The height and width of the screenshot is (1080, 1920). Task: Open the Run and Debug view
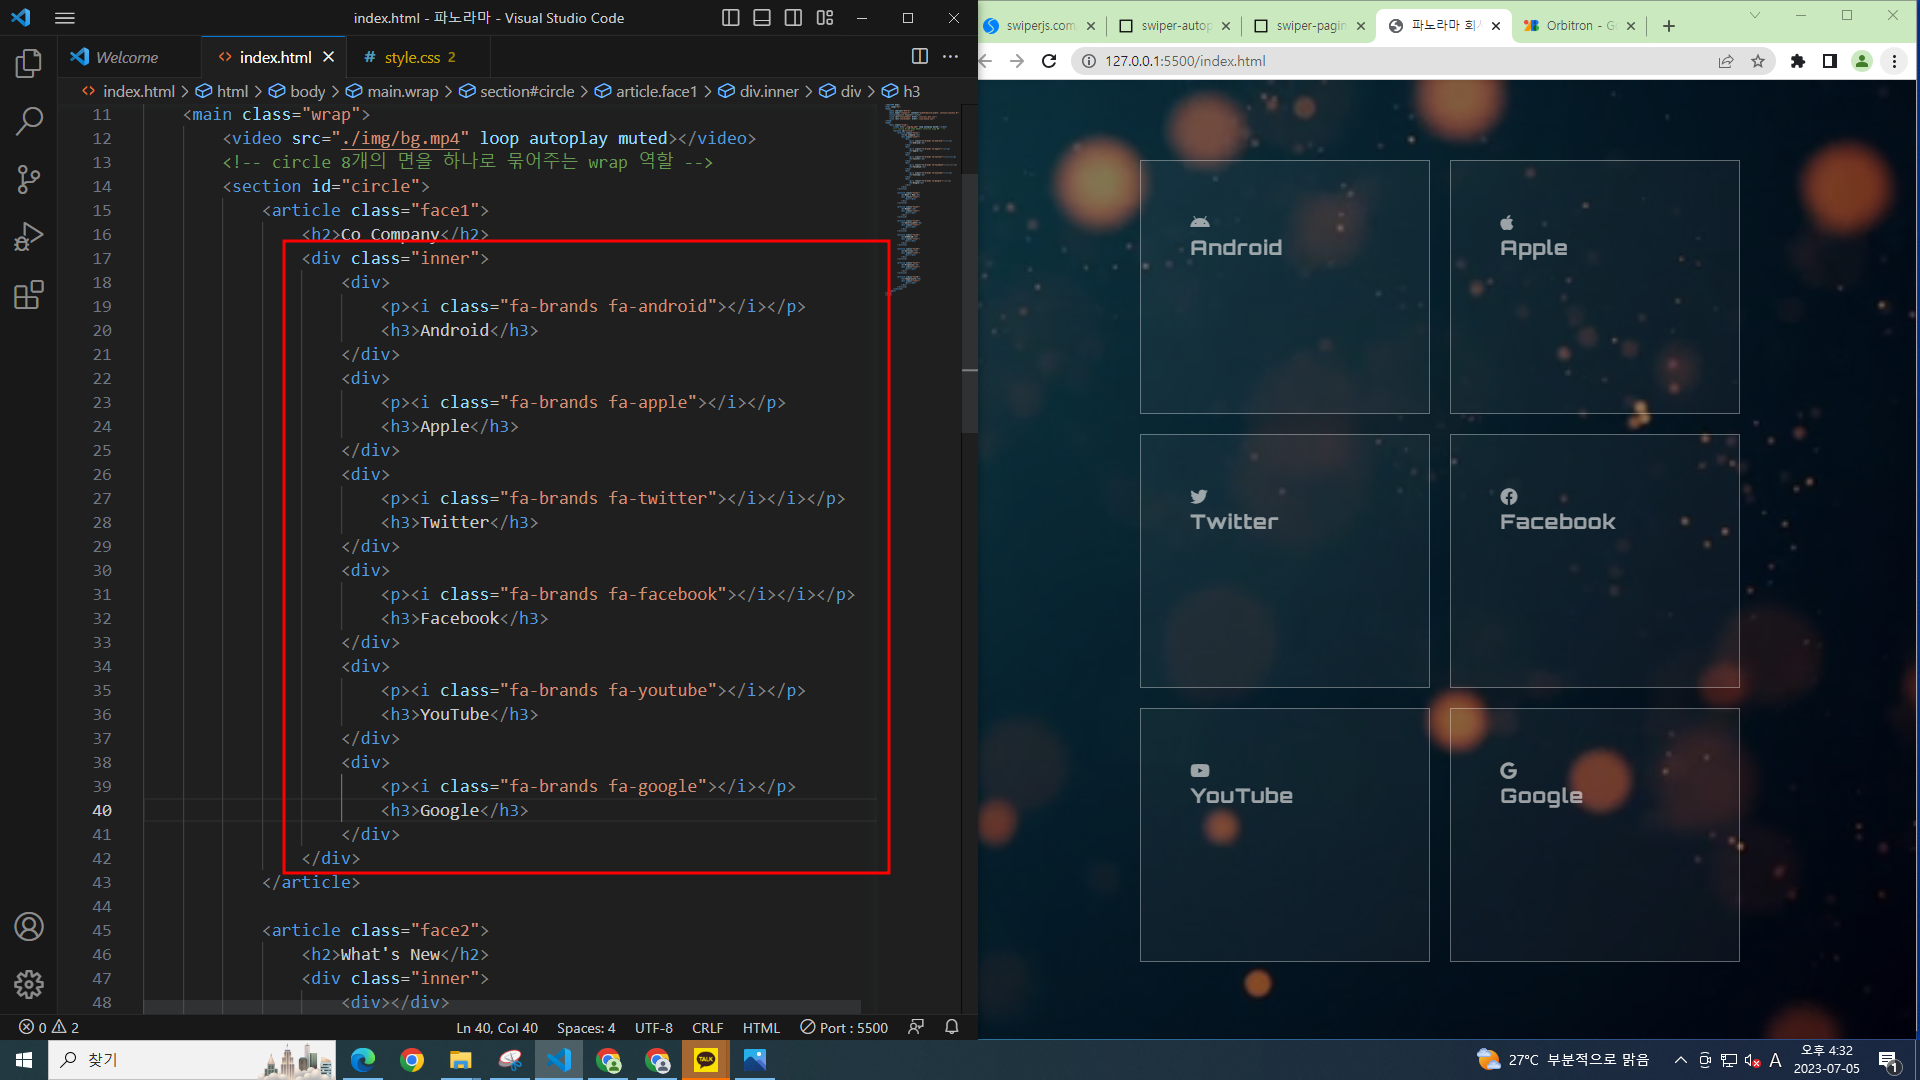tap(29, 237)
